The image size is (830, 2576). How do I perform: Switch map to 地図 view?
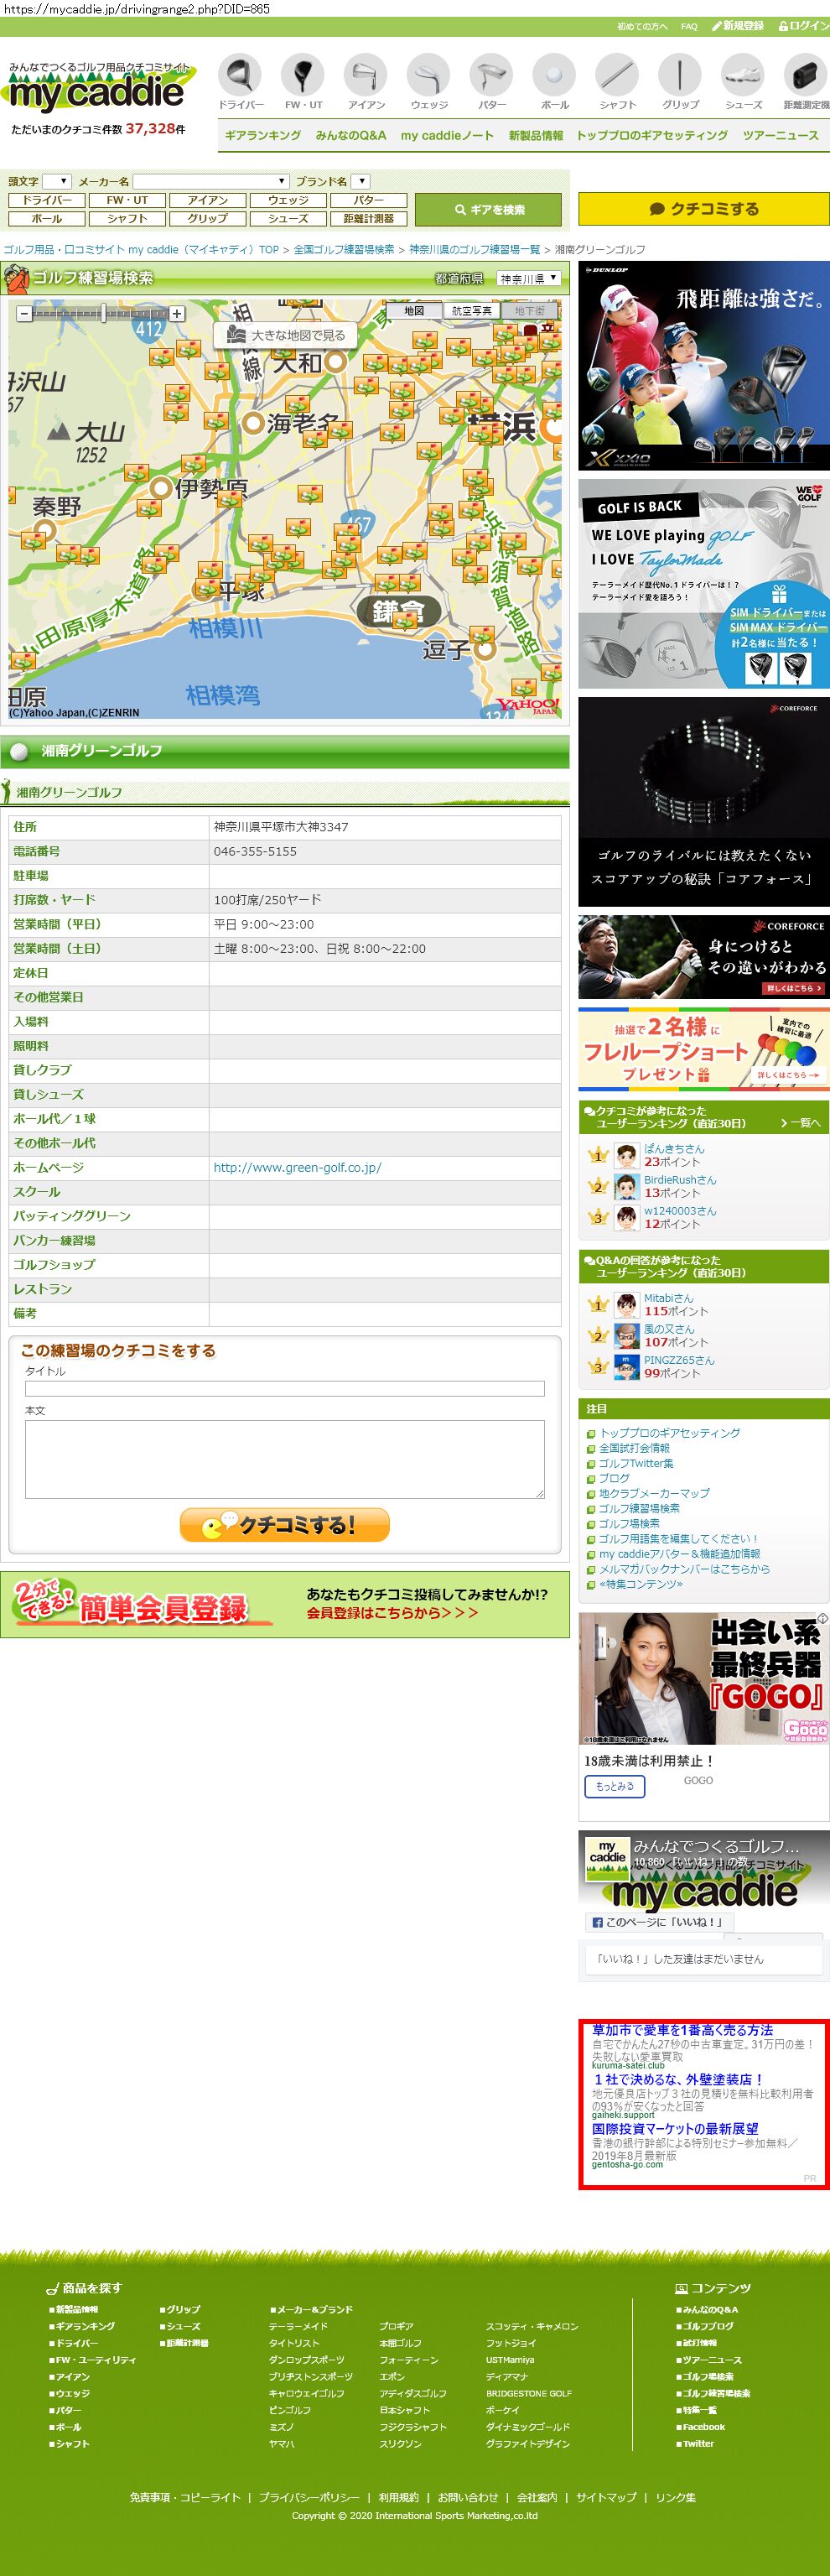[x=414, y=311]
